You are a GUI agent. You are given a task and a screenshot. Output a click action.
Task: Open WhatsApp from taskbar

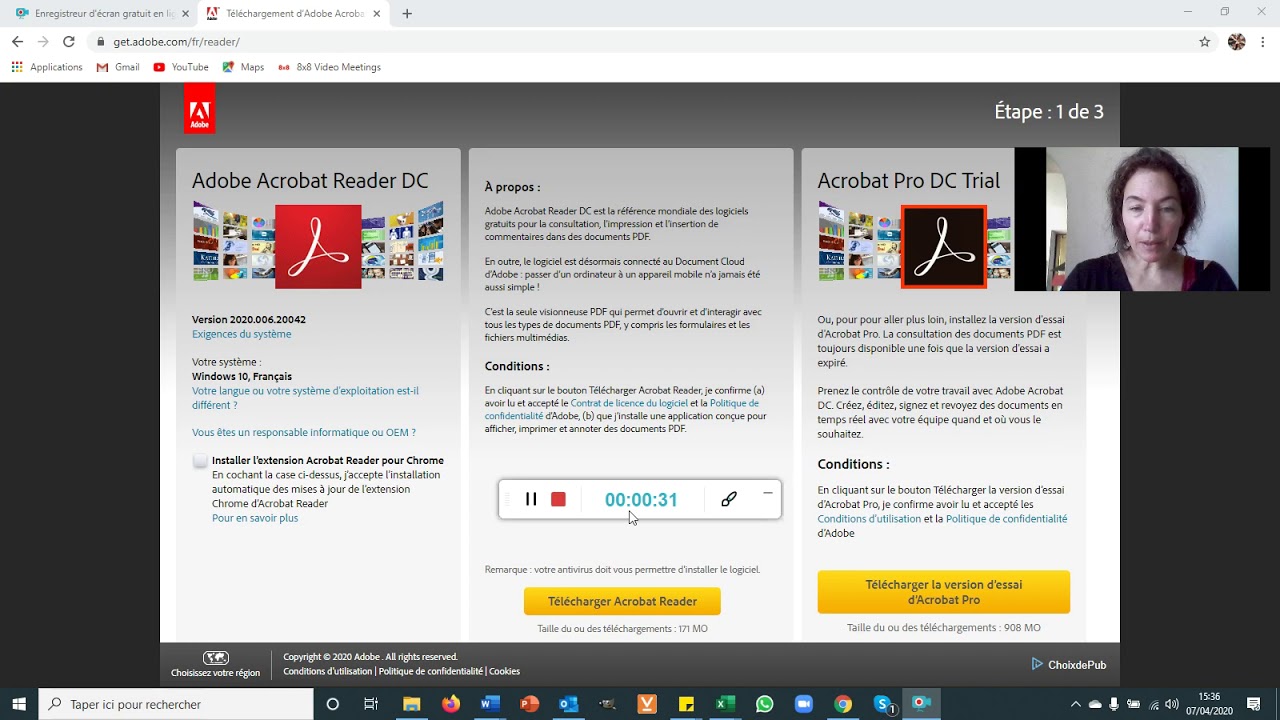coord(765,704)
